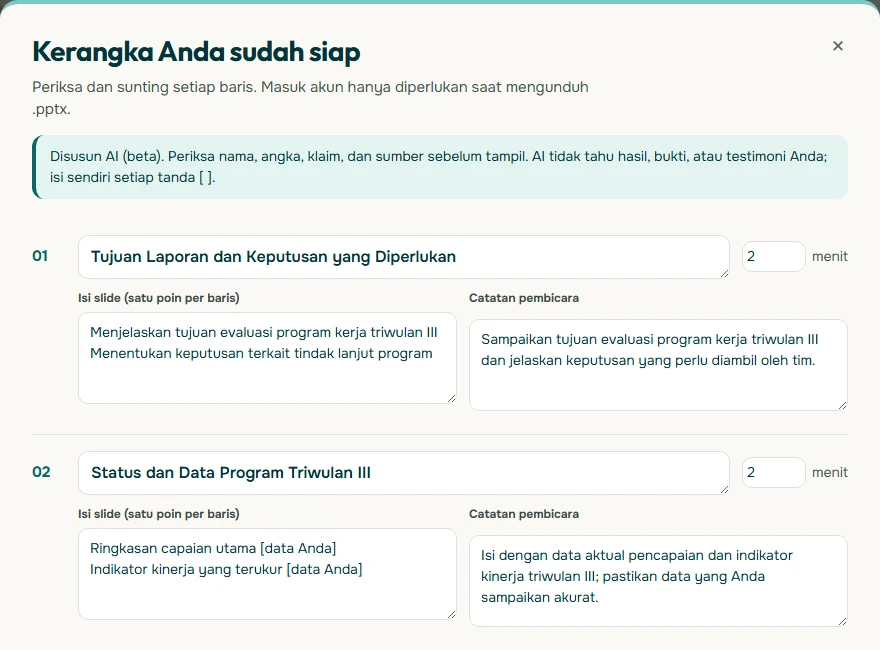Click the slide number 01 label

tap(40, 256)
